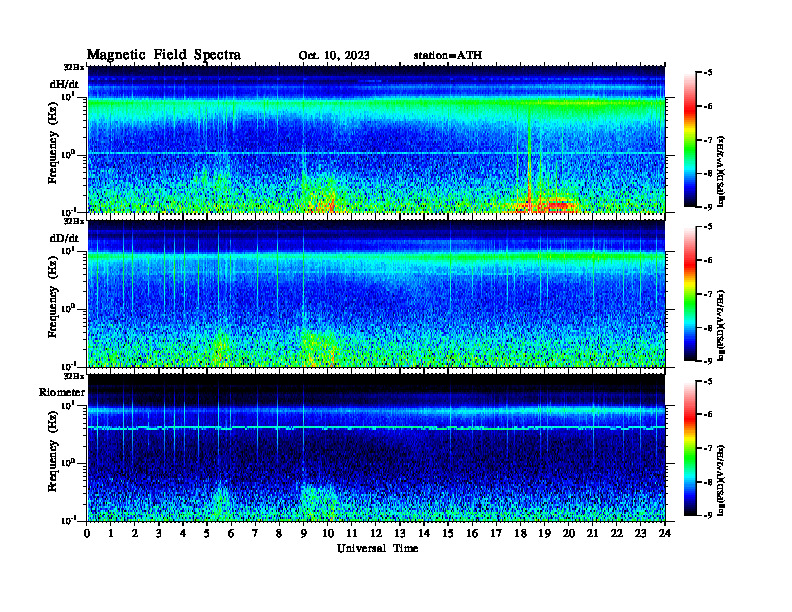Click hour tick label '0' on time axis
The width and height of the screenshot is (792, 612).
coord(87,533)
